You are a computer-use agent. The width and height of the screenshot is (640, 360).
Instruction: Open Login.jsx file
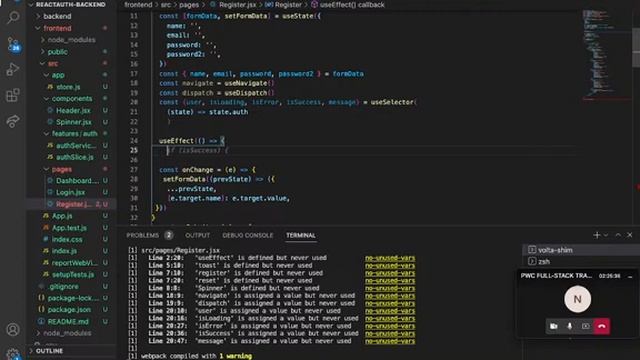point(70,192)
